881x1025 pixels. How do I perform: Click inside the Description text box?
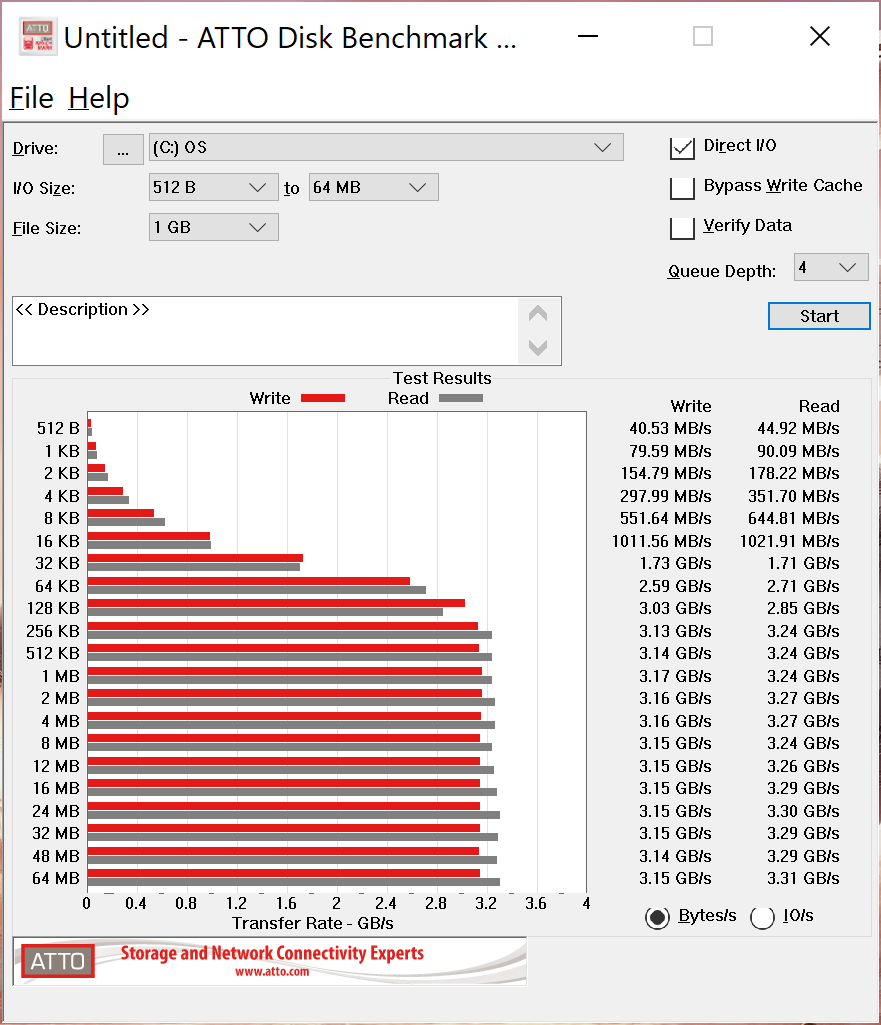tap(265, 331)
